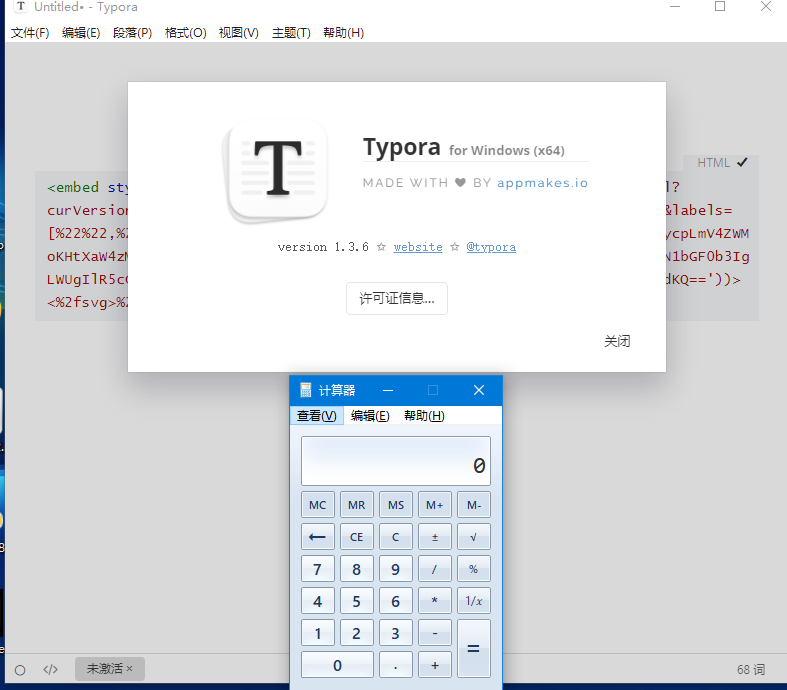The height and width of the screenshot is (690, 787).
Task: Click the plus + key
Action: click(435, 665)
